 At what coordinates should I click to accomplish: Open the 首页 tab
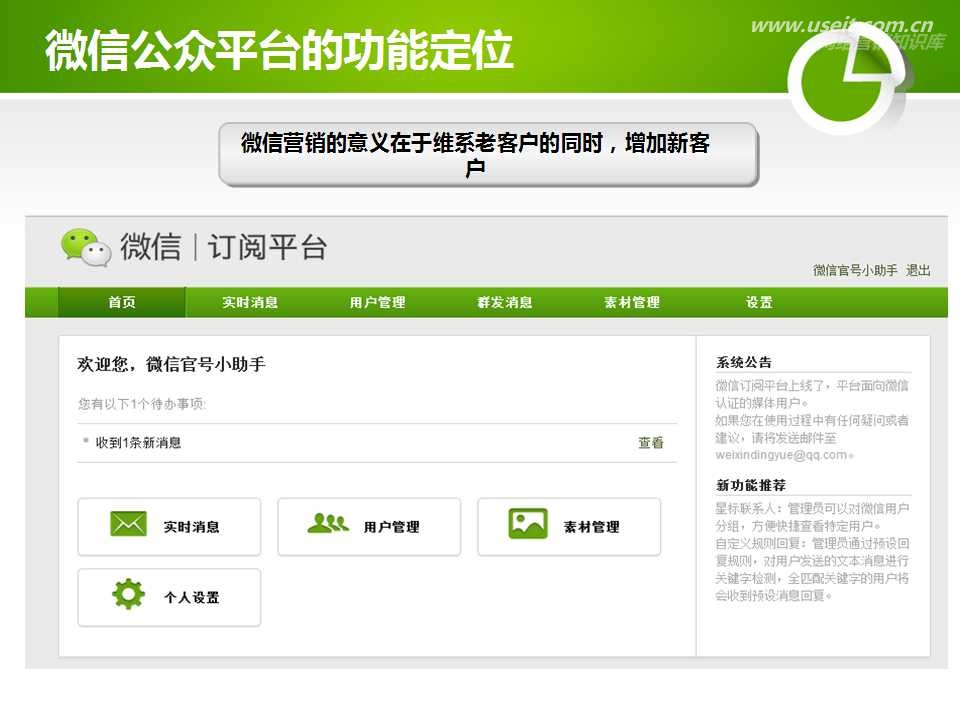coord(122,302)
